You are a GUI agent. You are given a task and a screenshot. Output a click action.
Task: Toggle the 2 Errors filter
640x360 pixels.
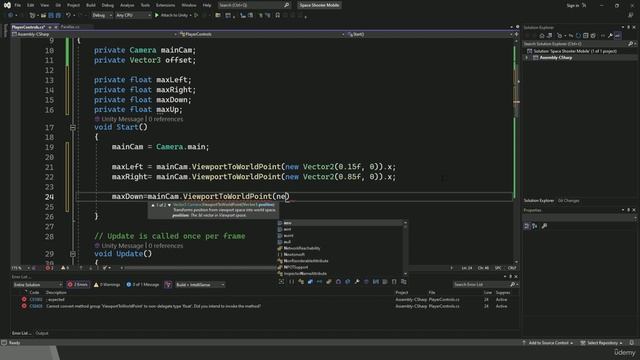[78, 284]
